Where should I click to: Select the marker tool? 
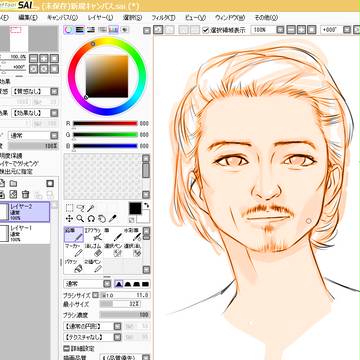coord(74,250)
